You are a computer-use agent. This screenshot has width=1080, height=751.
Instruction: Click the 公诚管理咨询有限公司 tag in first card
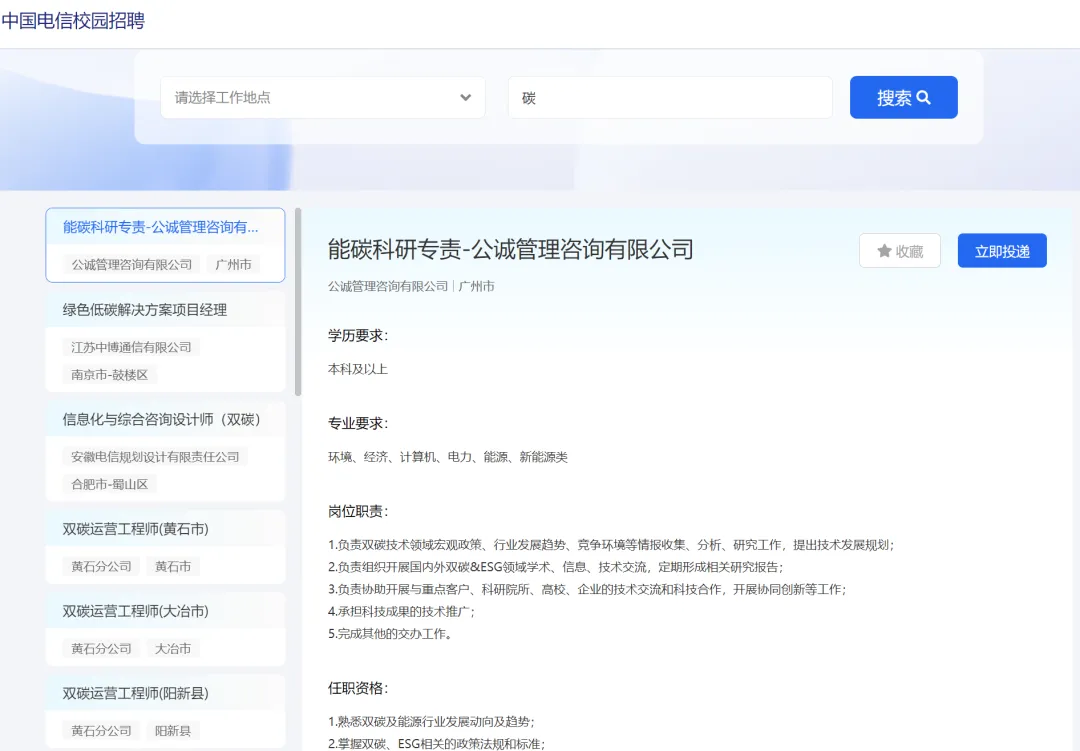pyautogui.click(x=132, y=265)
